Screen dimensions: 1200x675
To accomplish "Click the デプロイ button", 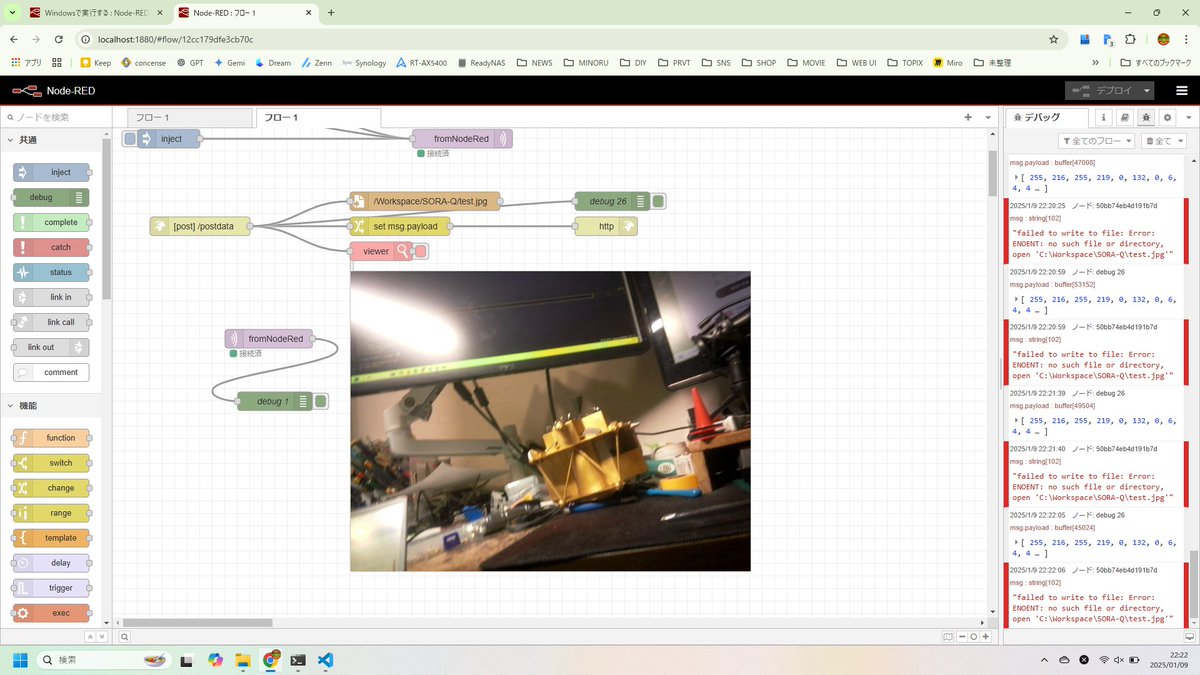I will 1106,90.
